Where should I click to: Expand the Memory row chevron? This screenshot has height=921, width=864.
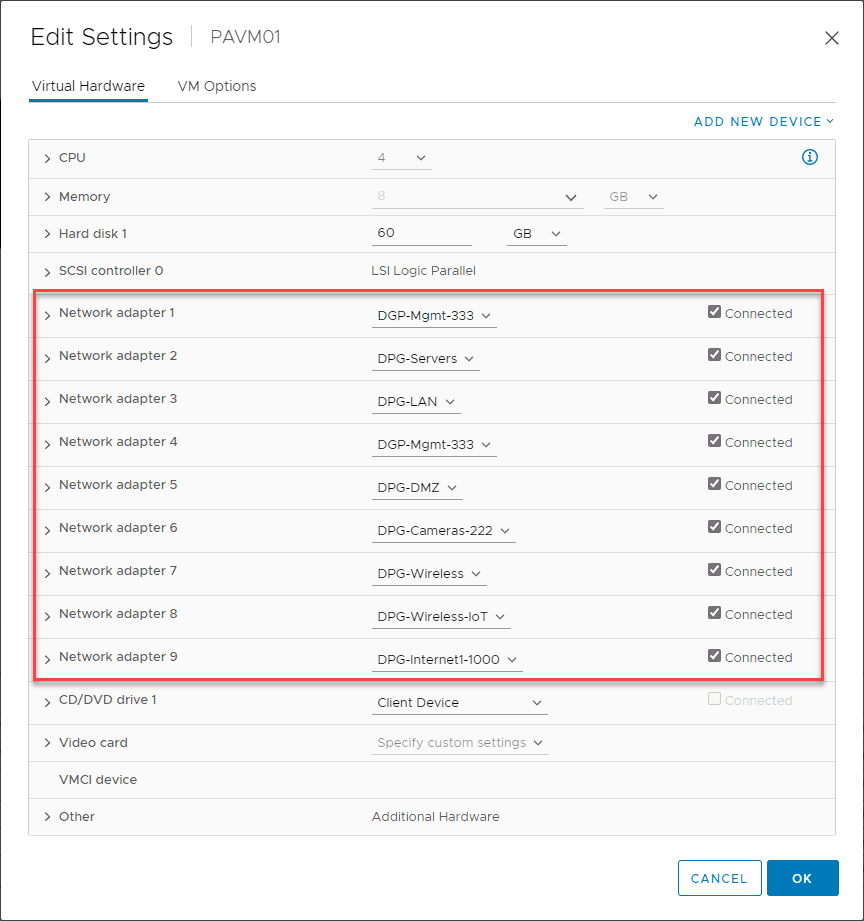click(47, 197)
